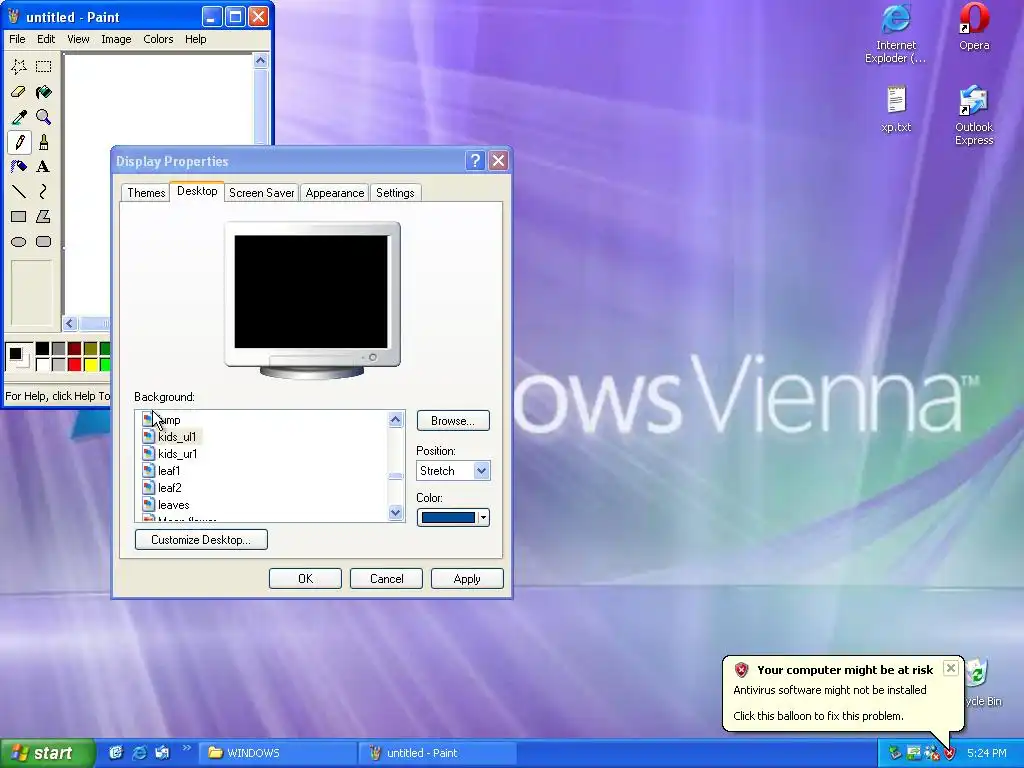Launch Internet Explorer from quick launch bar

[139, 752]
